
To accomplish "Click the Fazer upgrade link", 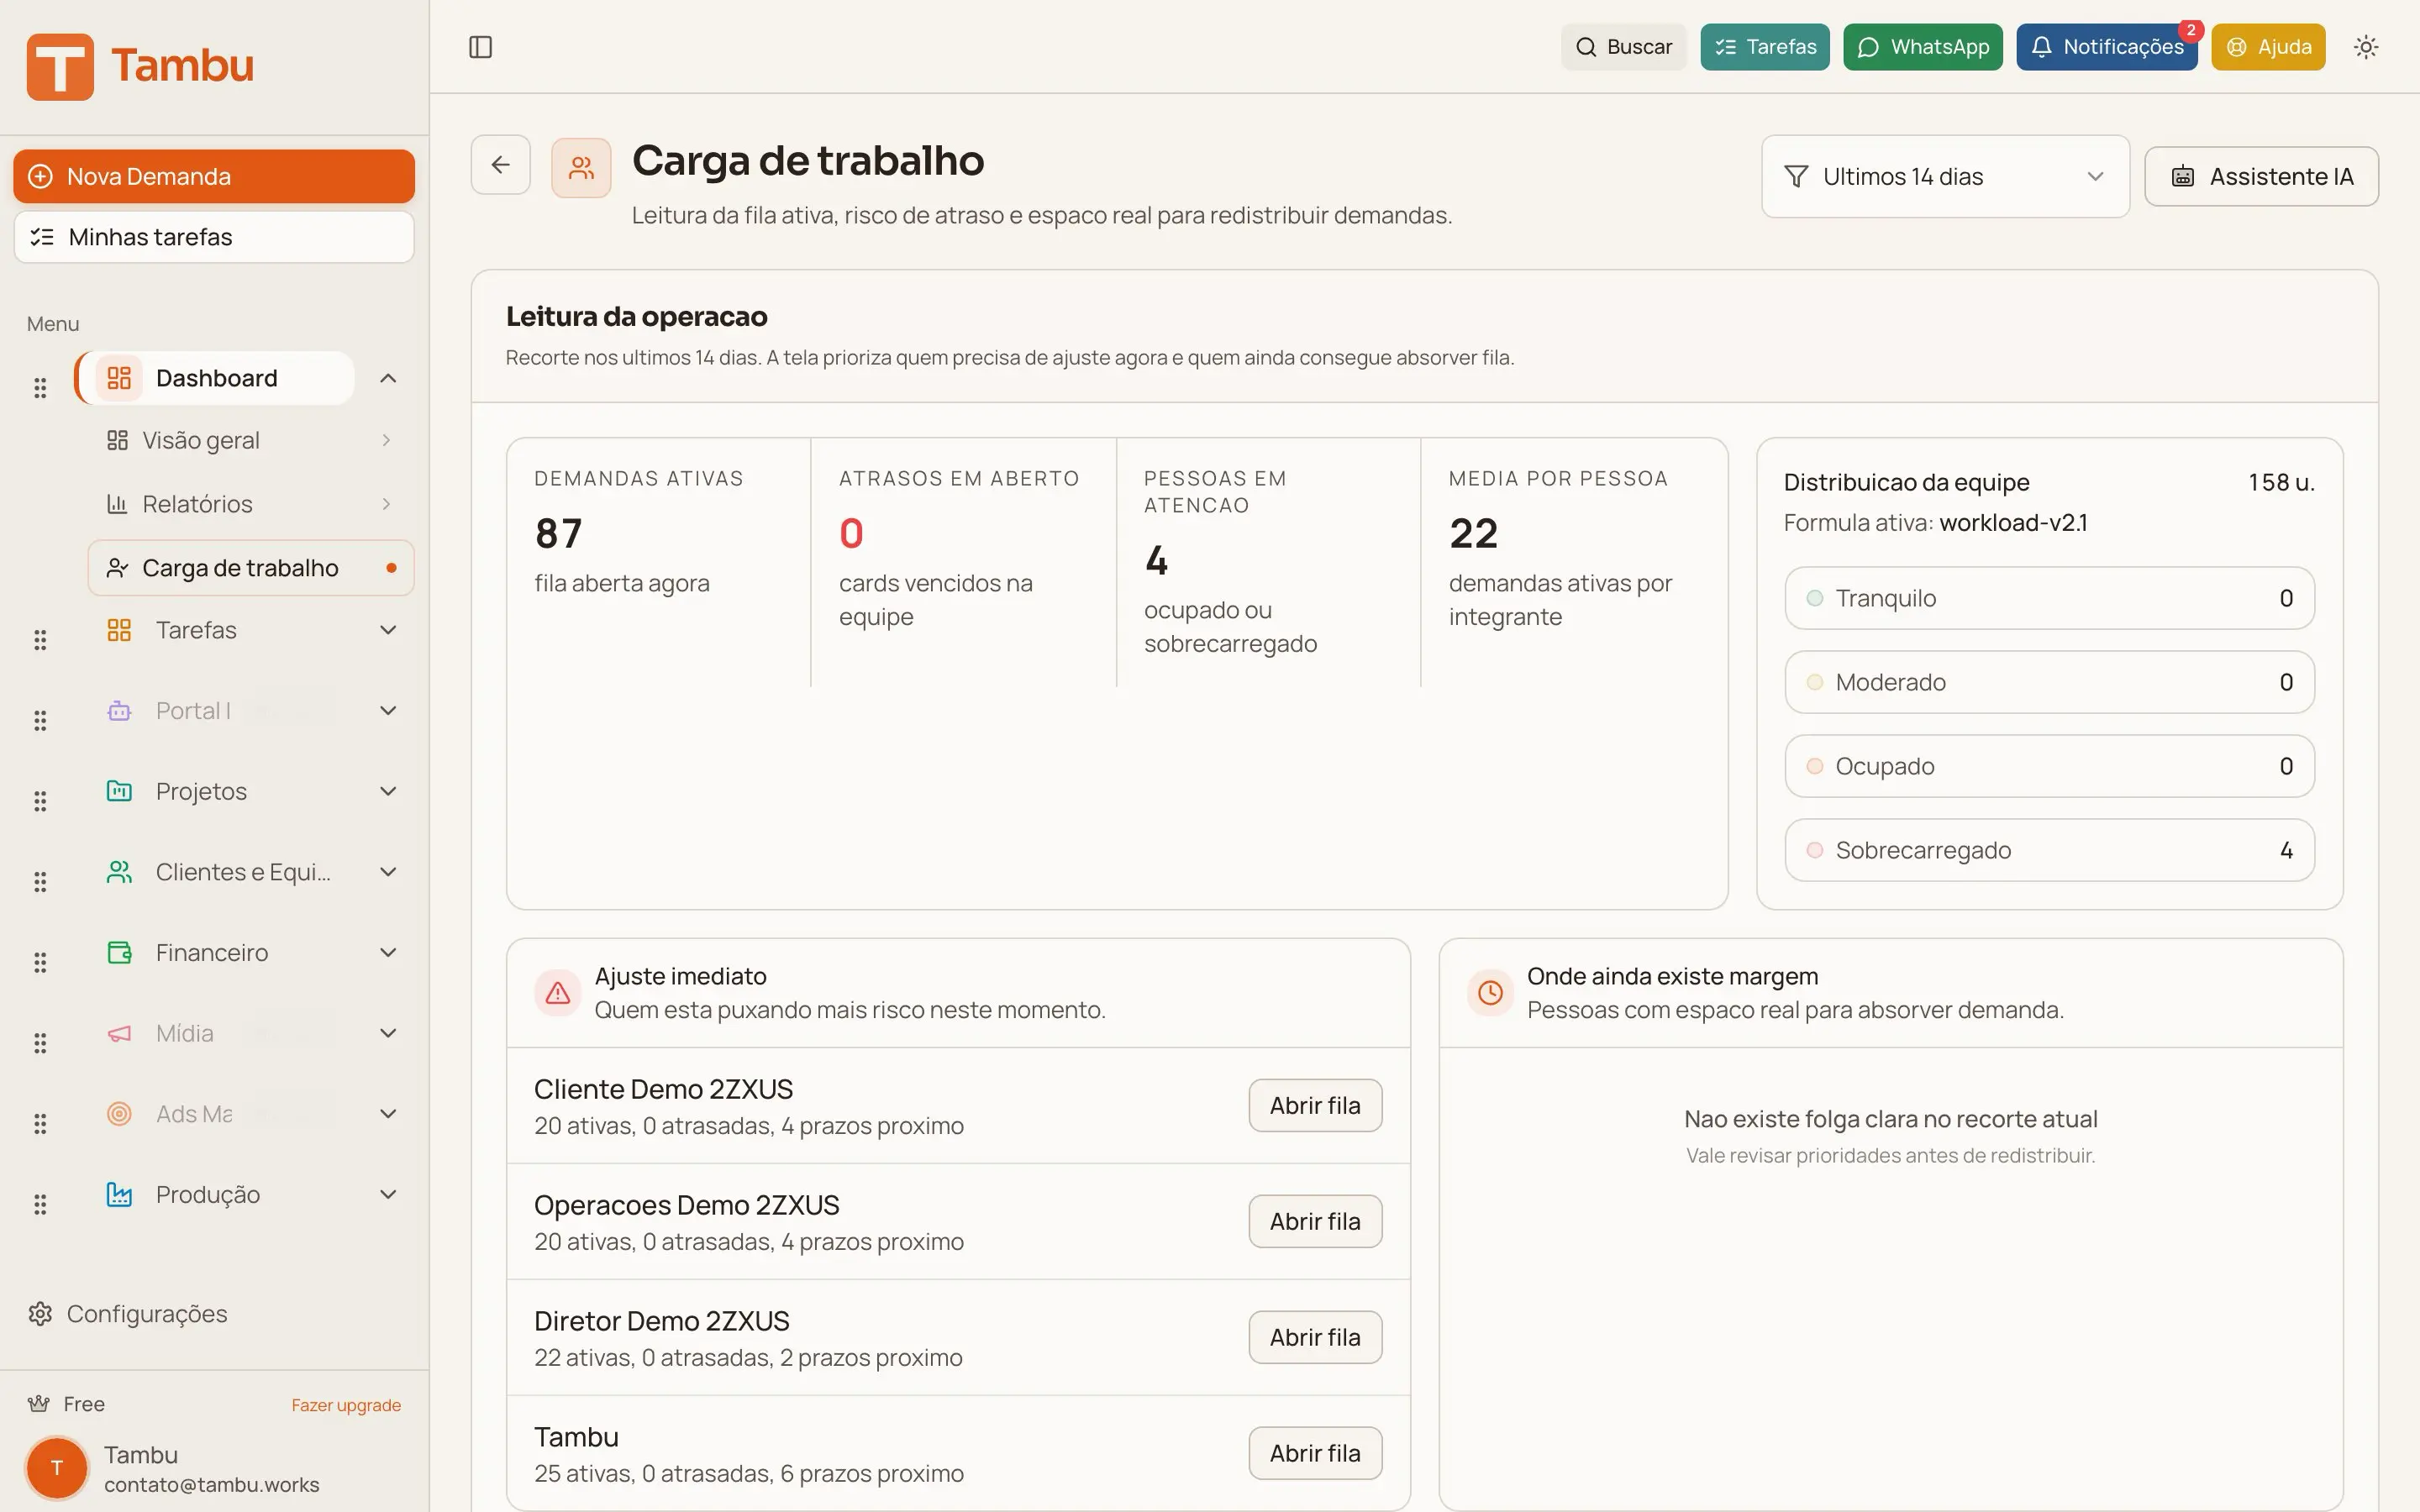I will pos(345,1404).
